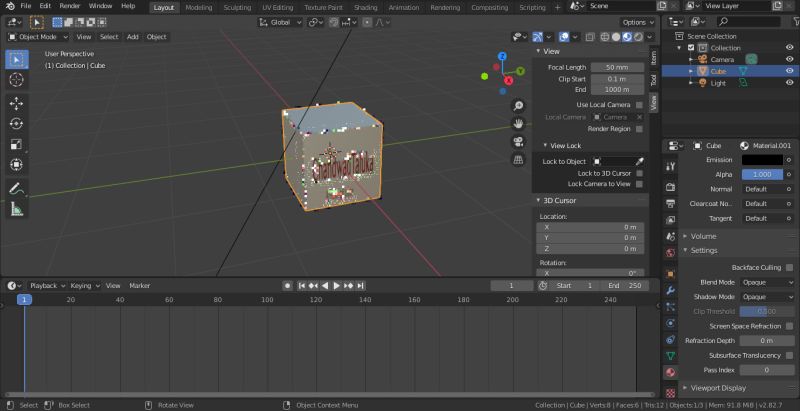
Task: Click the timeline End frame 250 field
Action: (x=624, y=286)
